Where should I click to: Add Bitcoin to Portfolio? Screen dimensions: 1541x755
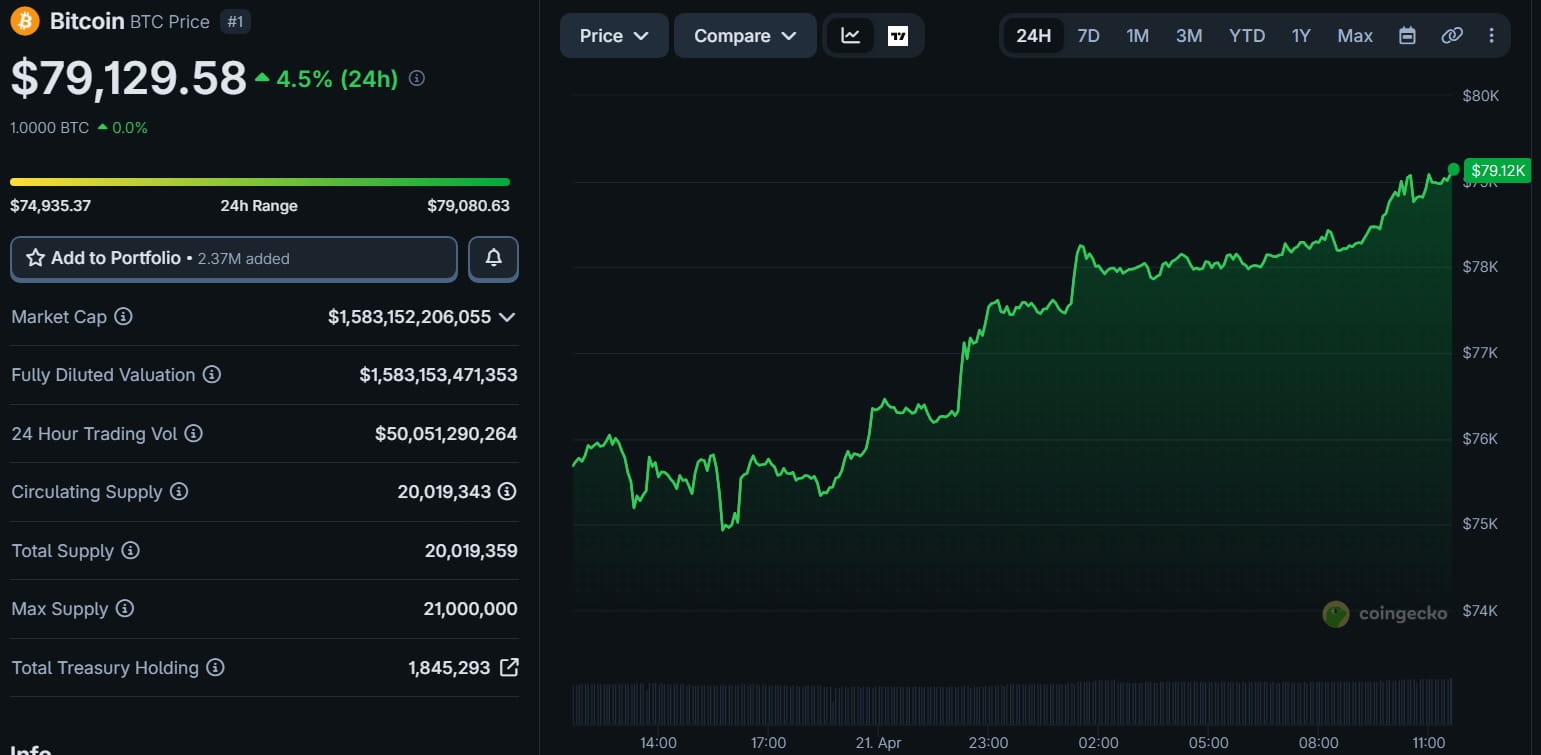(233, 258)
